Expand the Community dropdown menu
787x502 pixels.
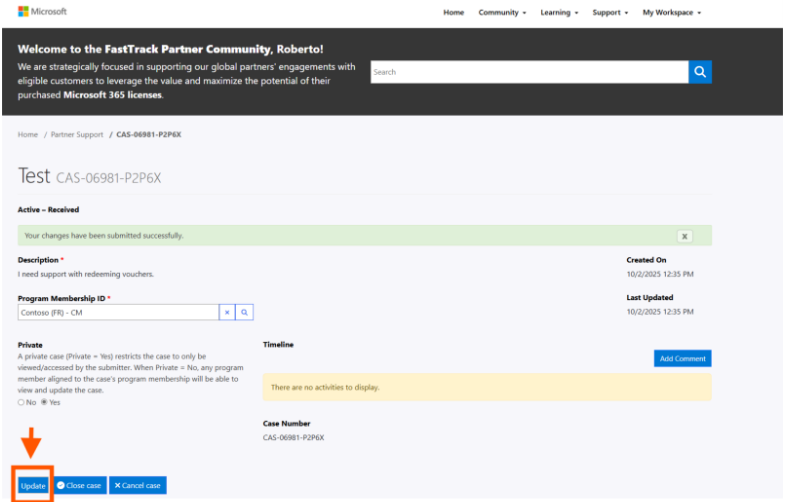click(x=500, y=13)
